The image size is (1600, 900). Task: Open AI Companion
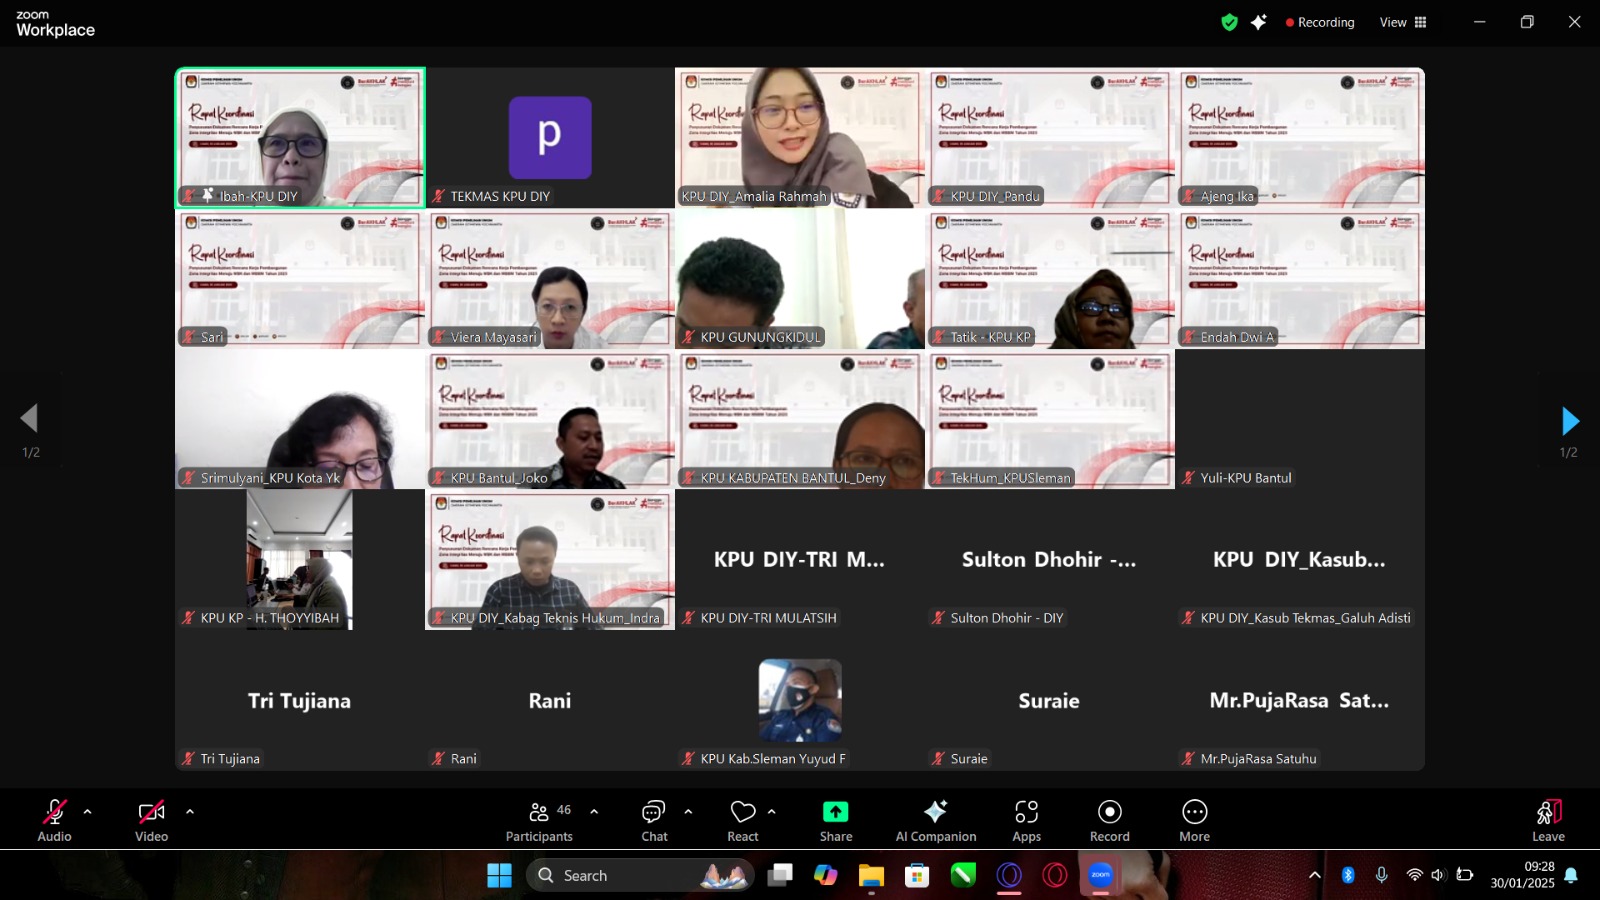coord(935,820)
